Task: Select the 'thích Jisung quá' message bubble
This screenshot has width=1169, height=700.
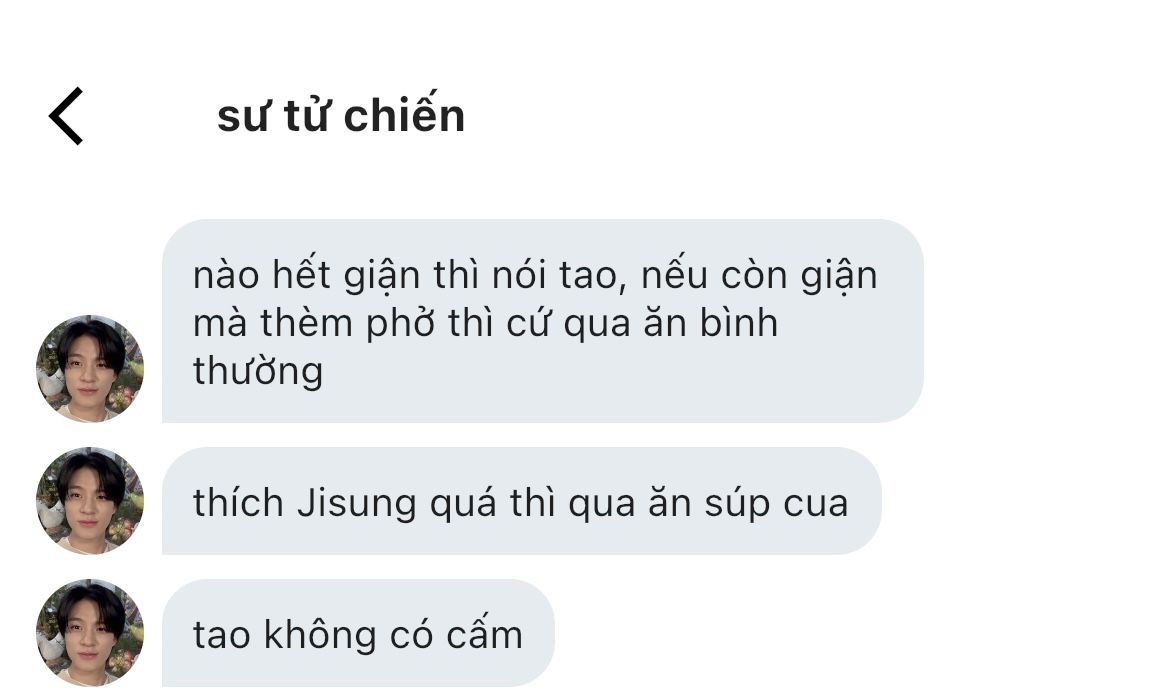Action: (x=522, y=501)
